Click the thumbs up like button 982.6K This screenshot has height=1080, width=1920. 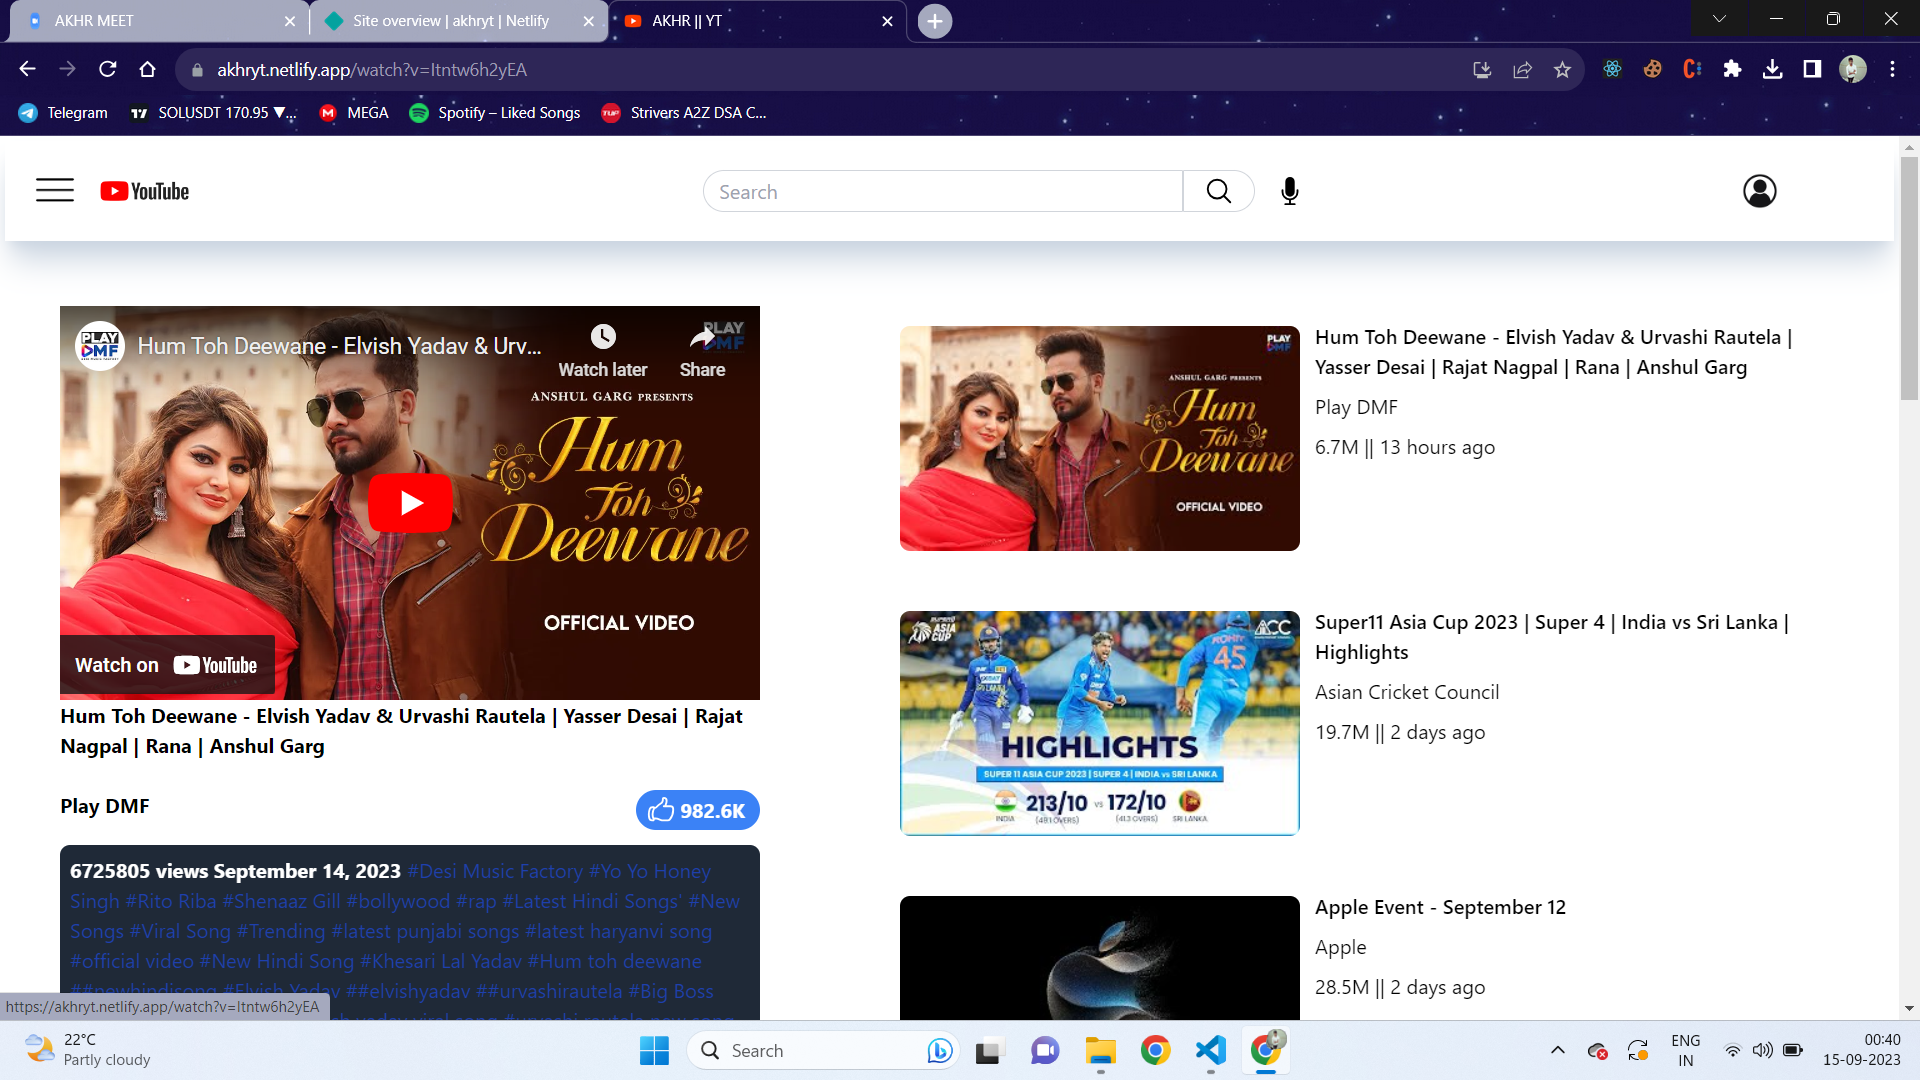pyautogui.click(x=697, y=810)
